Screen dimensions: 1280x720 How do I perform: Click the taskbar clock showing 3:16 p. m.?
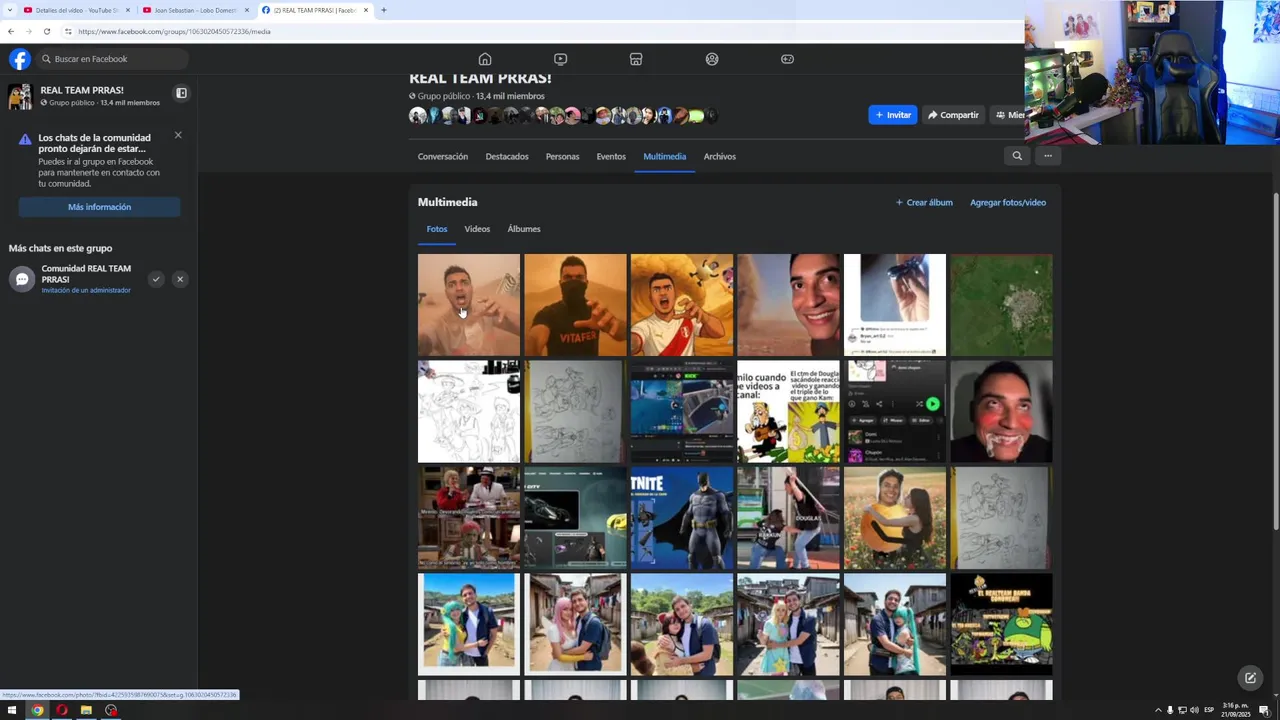[x=1235, y=710]
